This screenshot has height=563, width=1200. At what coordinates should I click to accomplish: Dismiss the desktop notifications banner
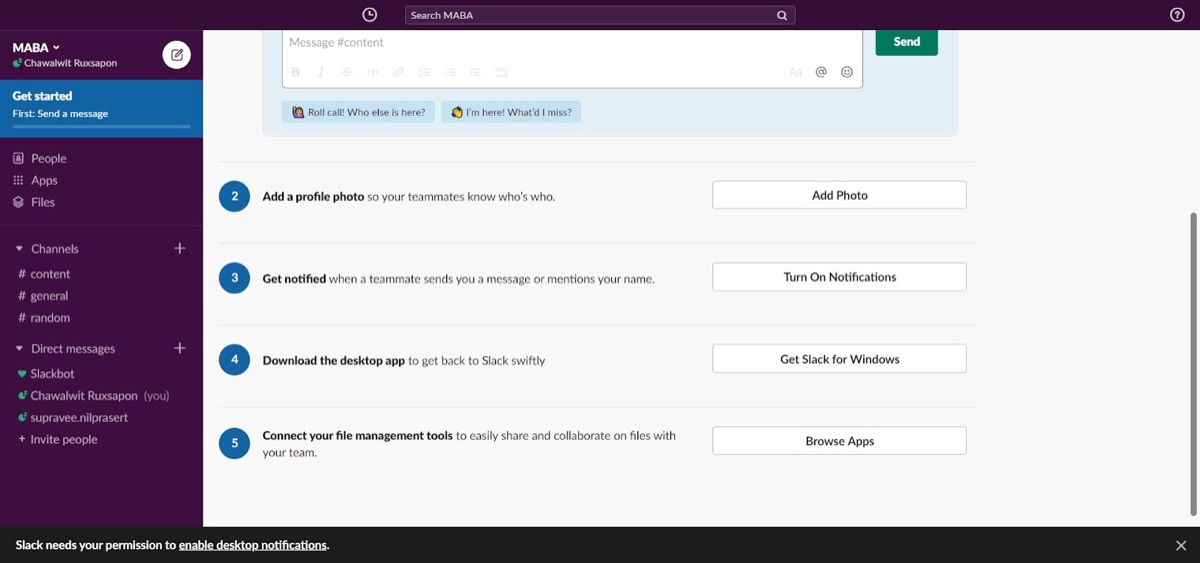click(x=1181, y=545)
